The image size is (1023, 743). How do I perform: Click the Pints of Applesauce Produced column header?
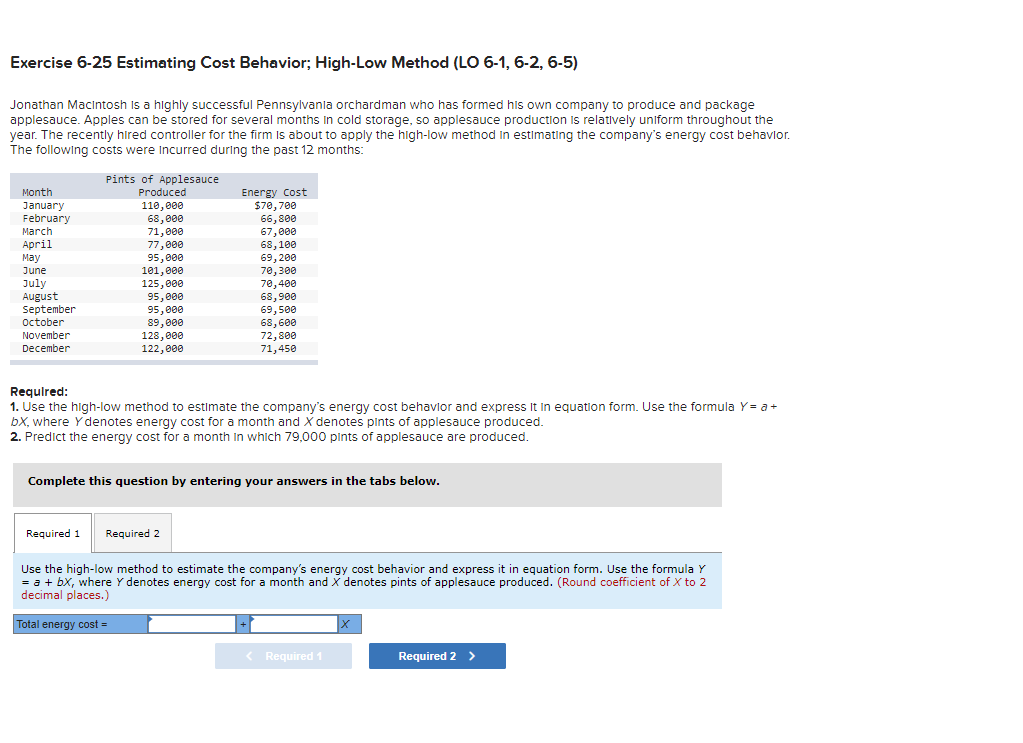pyautogui.click(x=163, y=185)
